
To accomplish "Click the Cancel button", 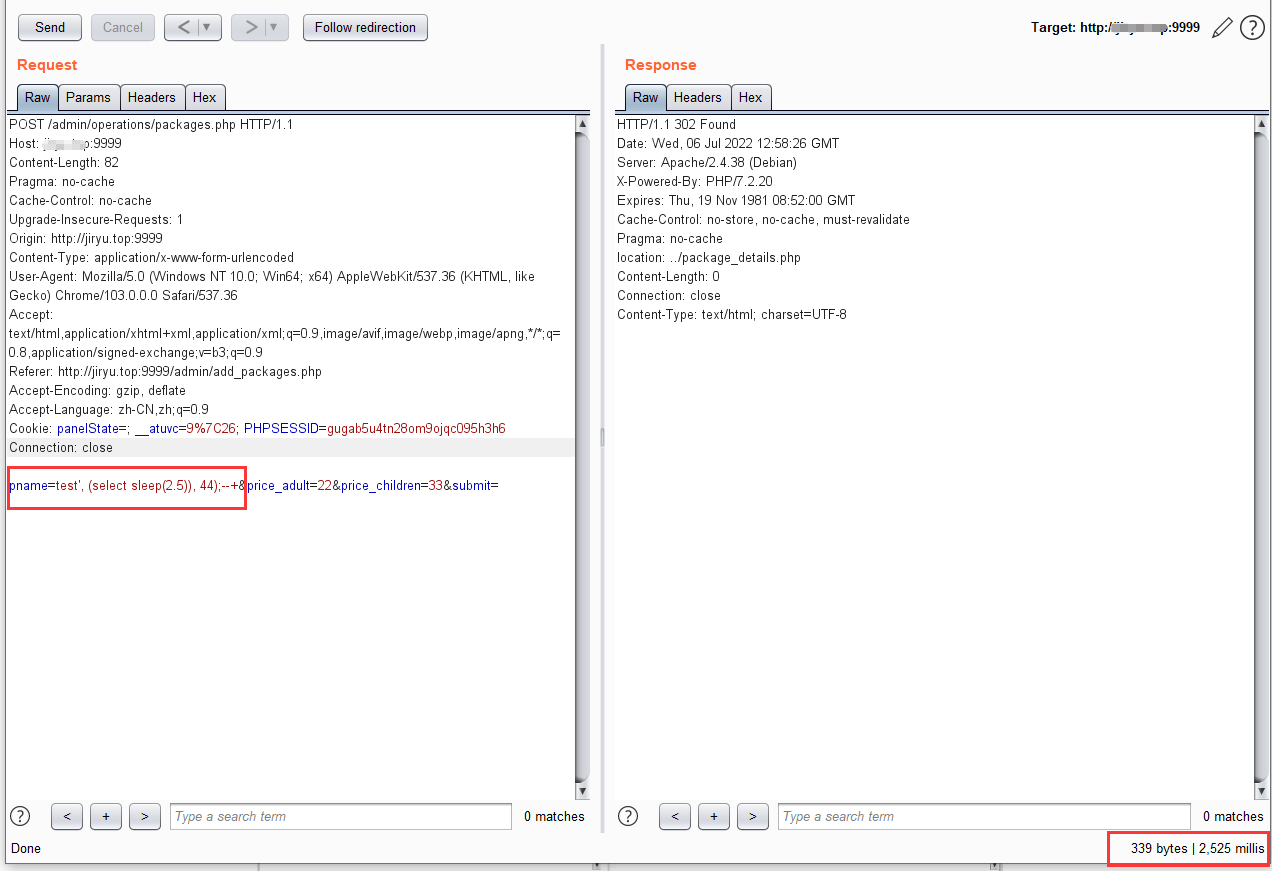I will [x=123, y=27].
